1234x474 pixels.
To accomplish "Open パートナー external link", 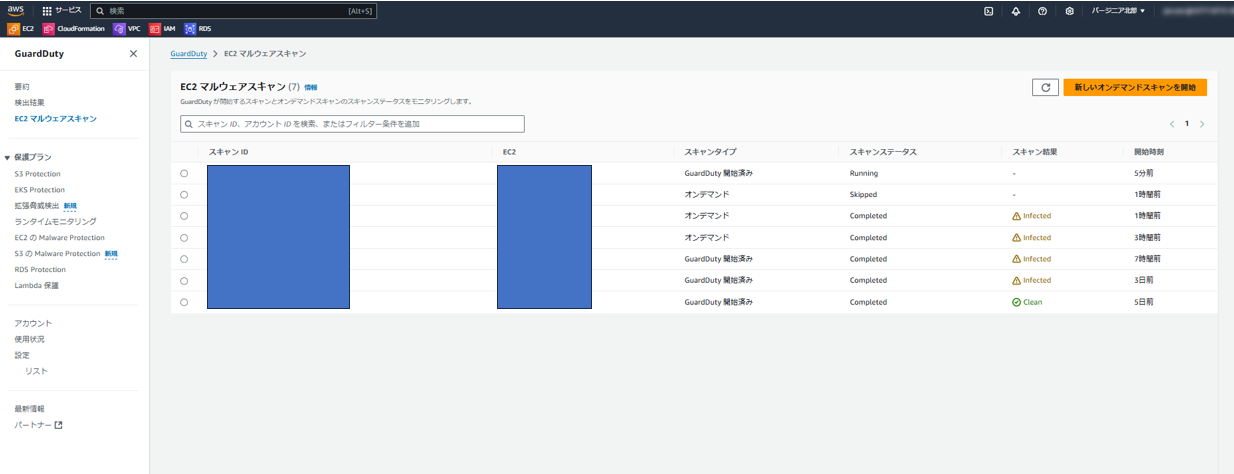I will point(39,425).
